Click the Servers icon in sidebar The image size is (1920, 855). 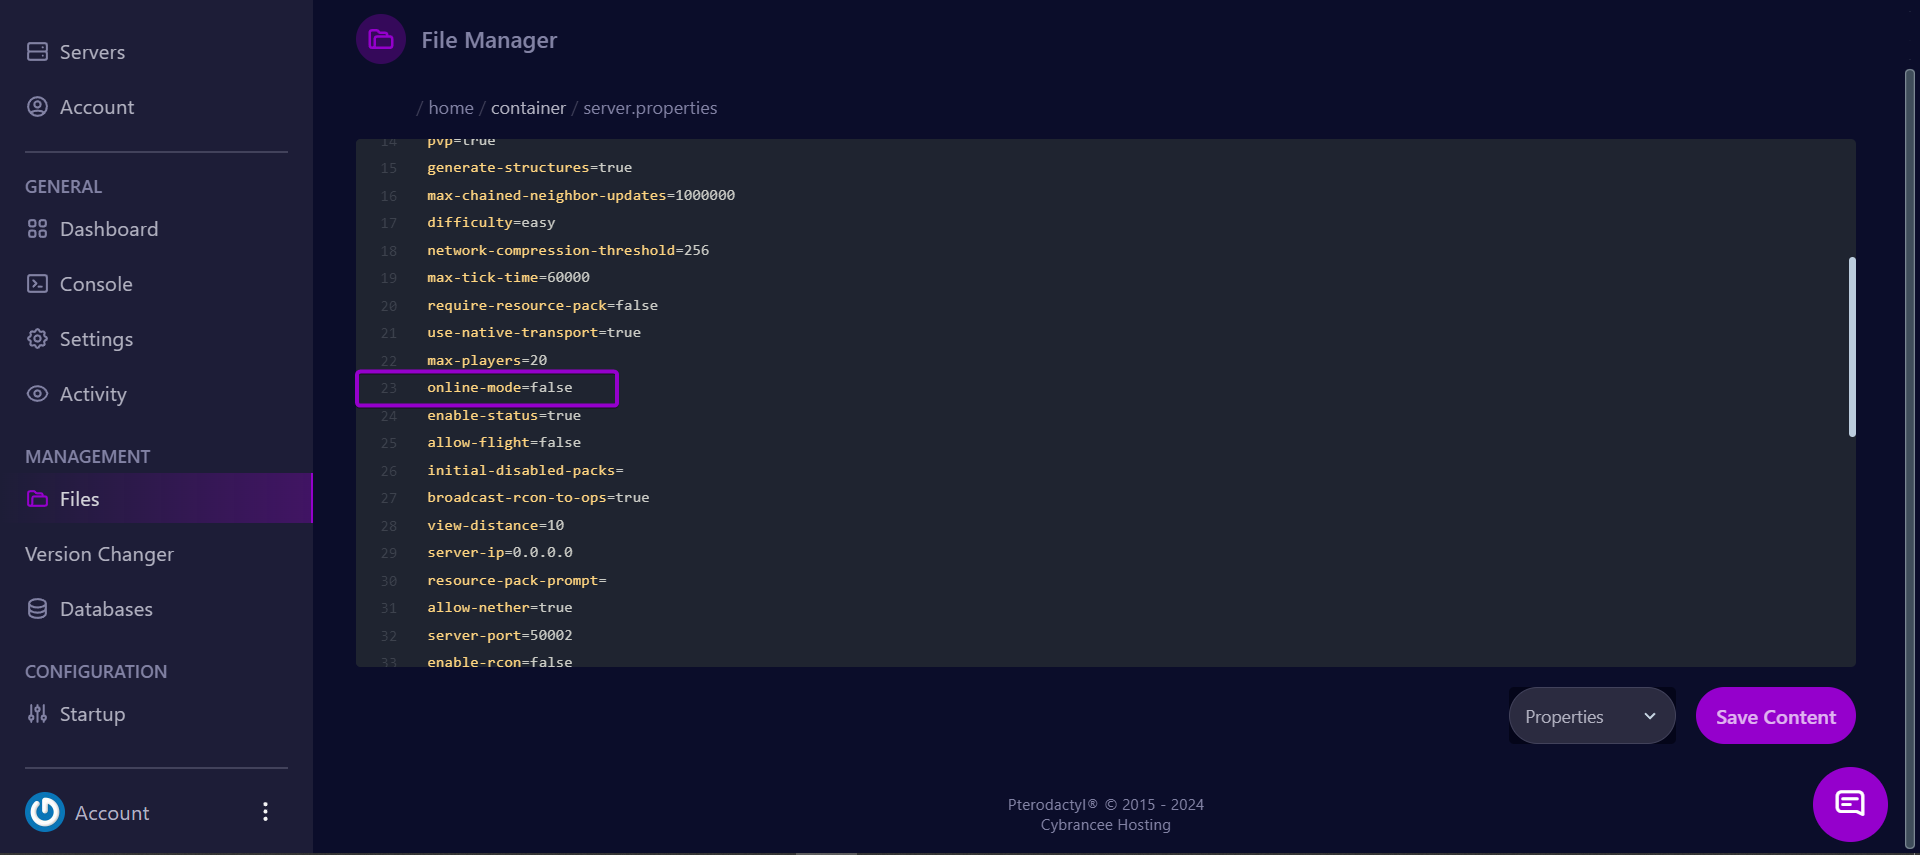37,52
